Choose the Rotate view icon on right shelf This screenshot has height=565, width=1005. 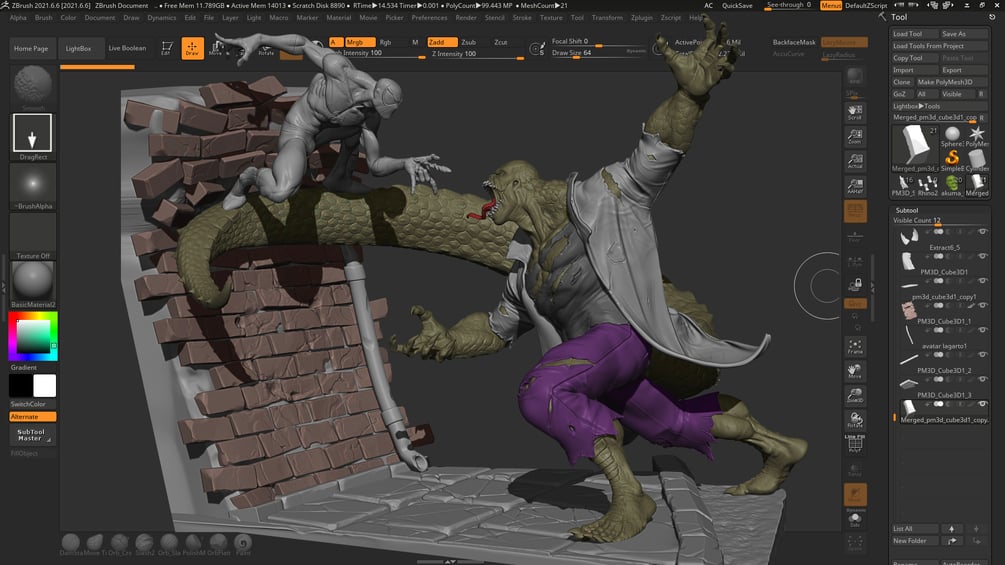click(855, 420)
